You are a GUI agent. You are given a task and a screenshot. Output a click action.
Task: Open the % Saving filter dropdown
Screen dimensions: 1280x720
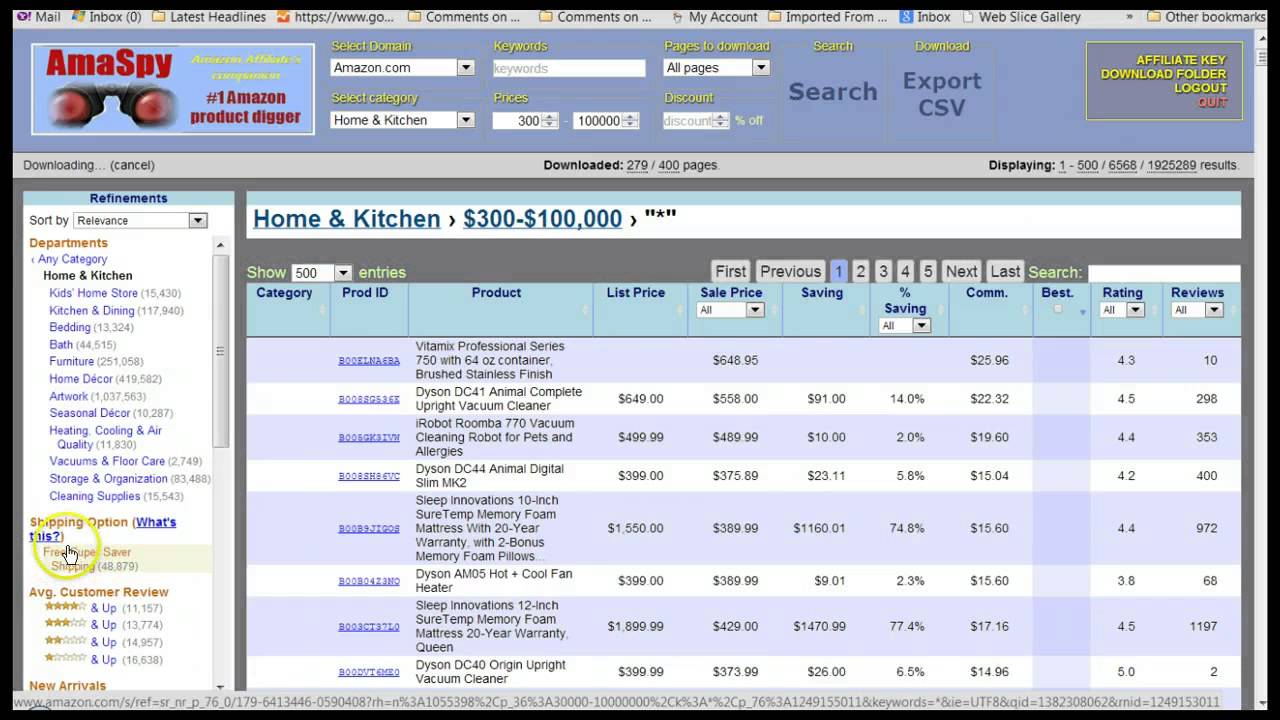[905, 326]
